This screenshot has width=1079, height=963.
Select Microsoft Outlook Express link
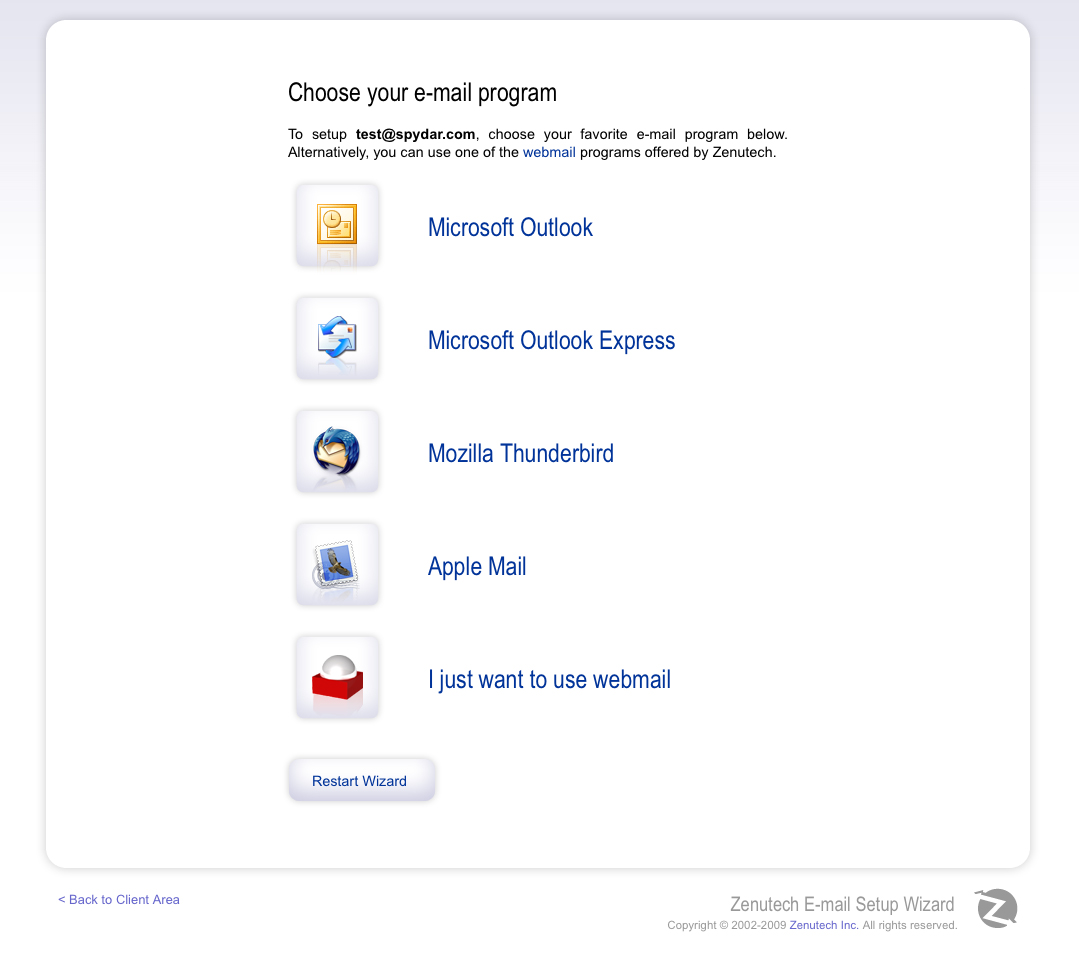tap(551, 341)
